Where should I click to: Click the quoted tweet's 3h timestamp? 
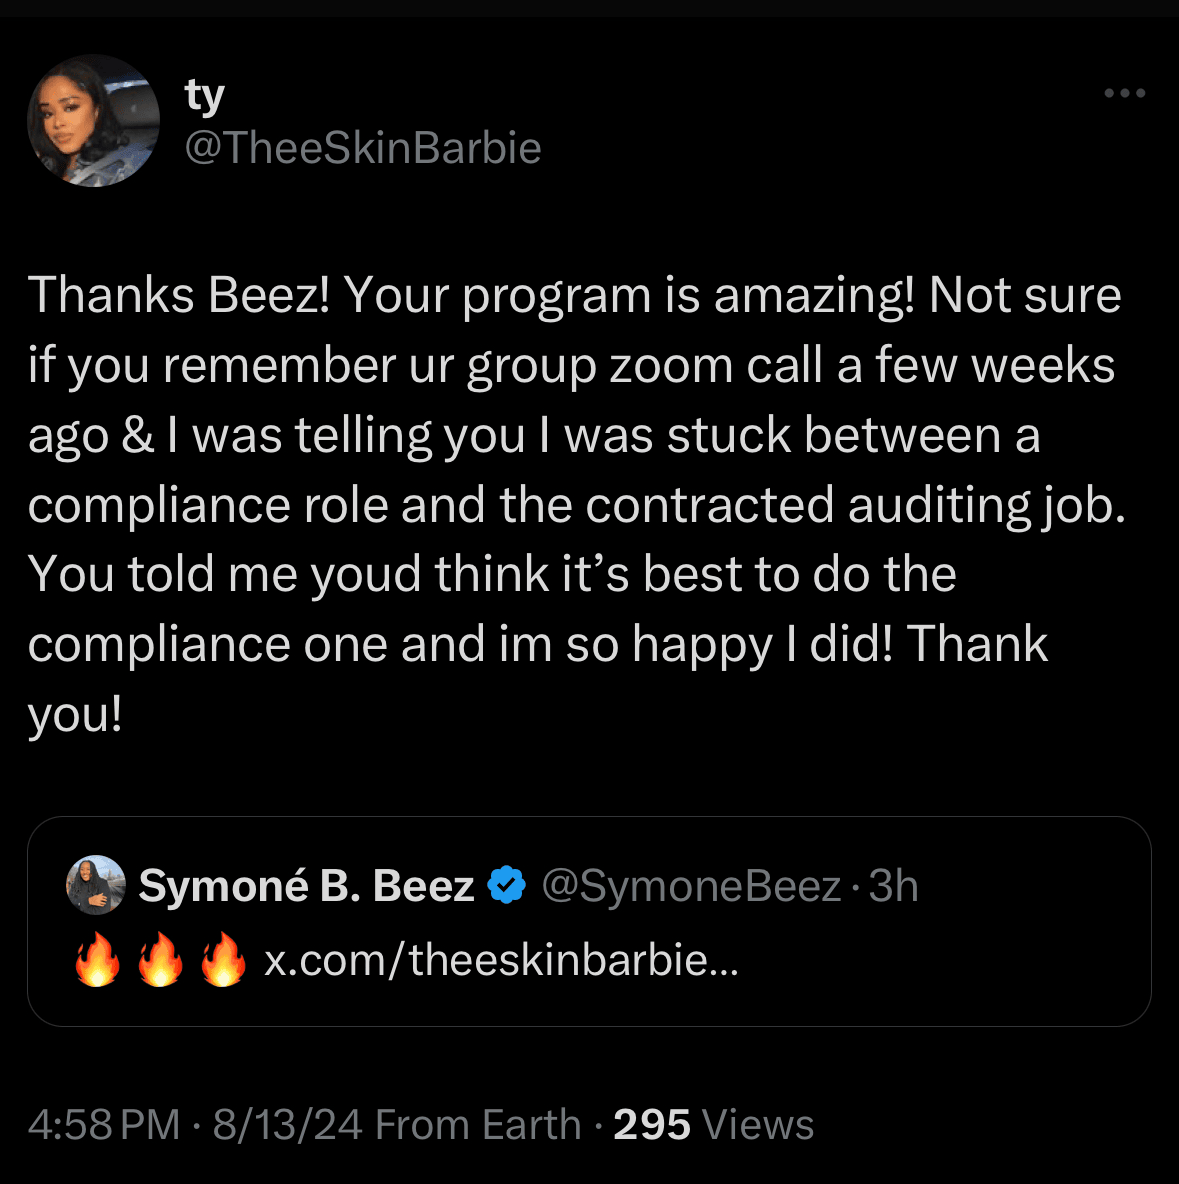point(893,886)
